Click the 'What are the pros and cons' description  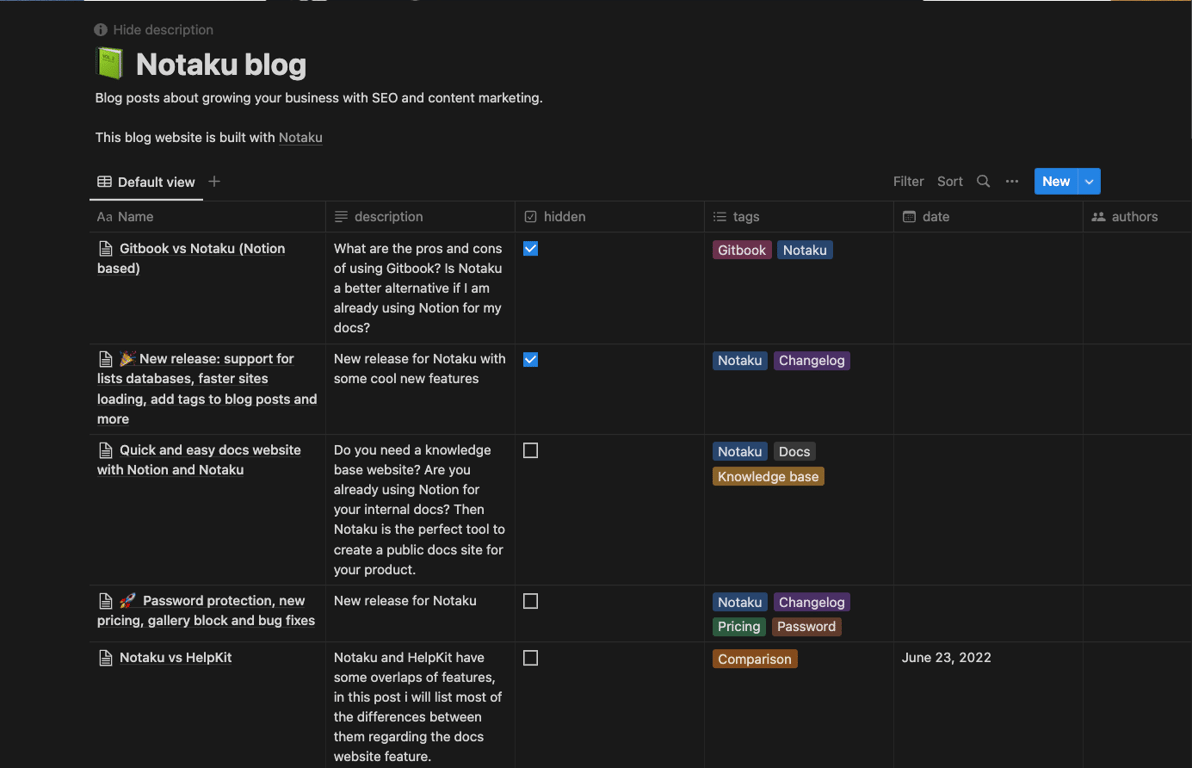[x=418, y=288]
